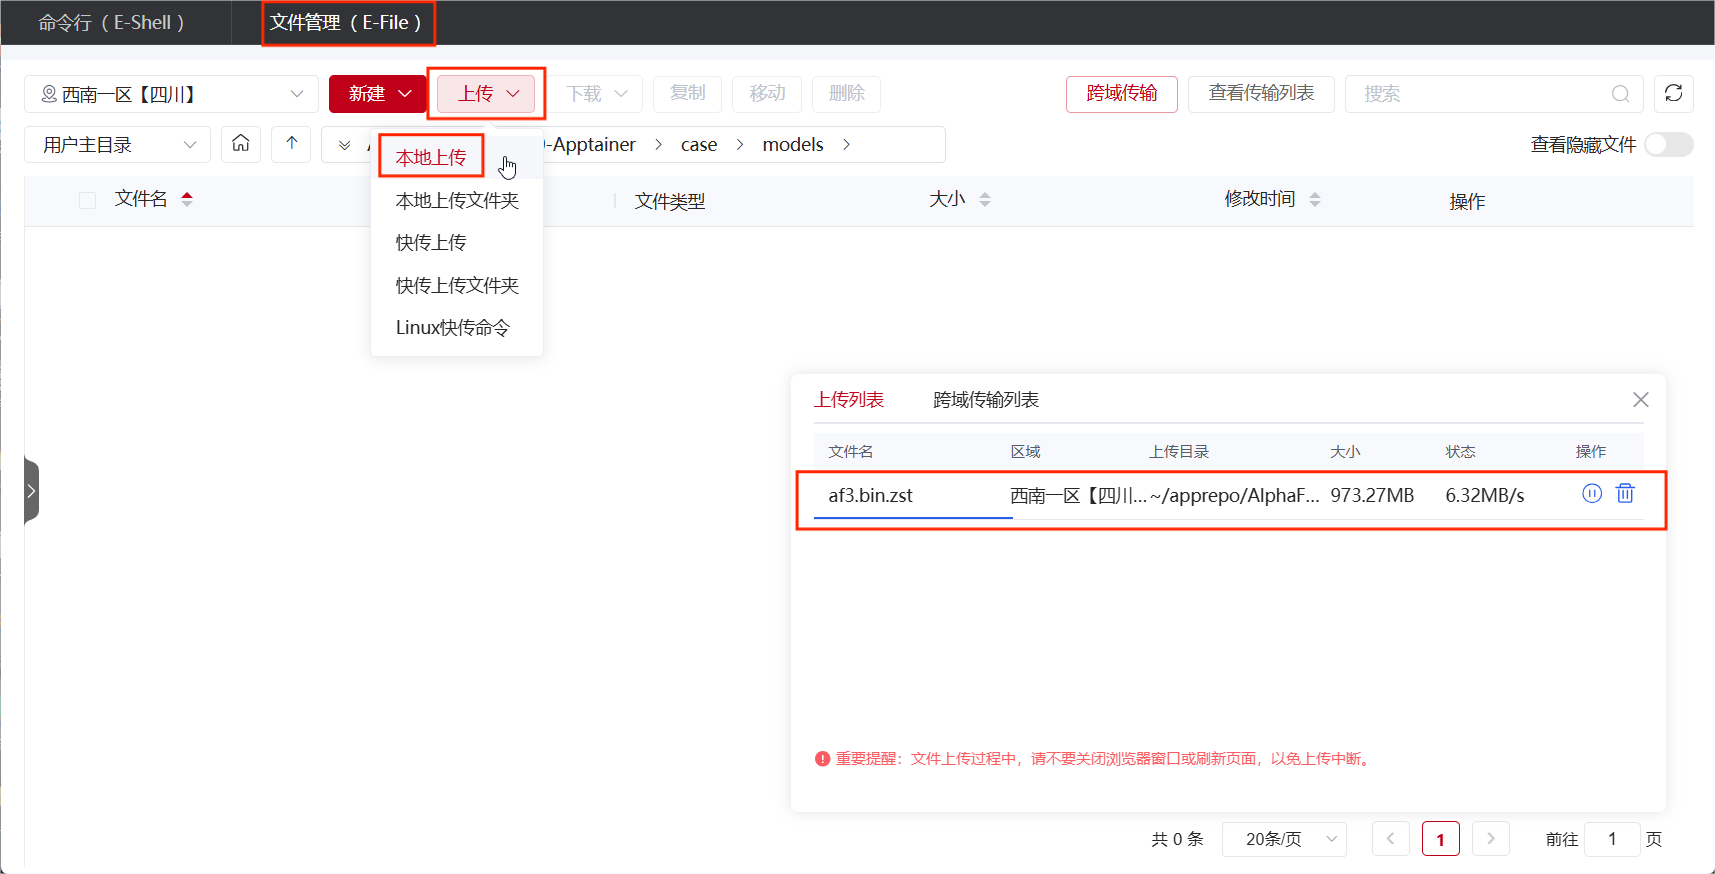Open the 西南一区【四川】 region dropdown
The image size is (1715, 874).
pos(171,94)
